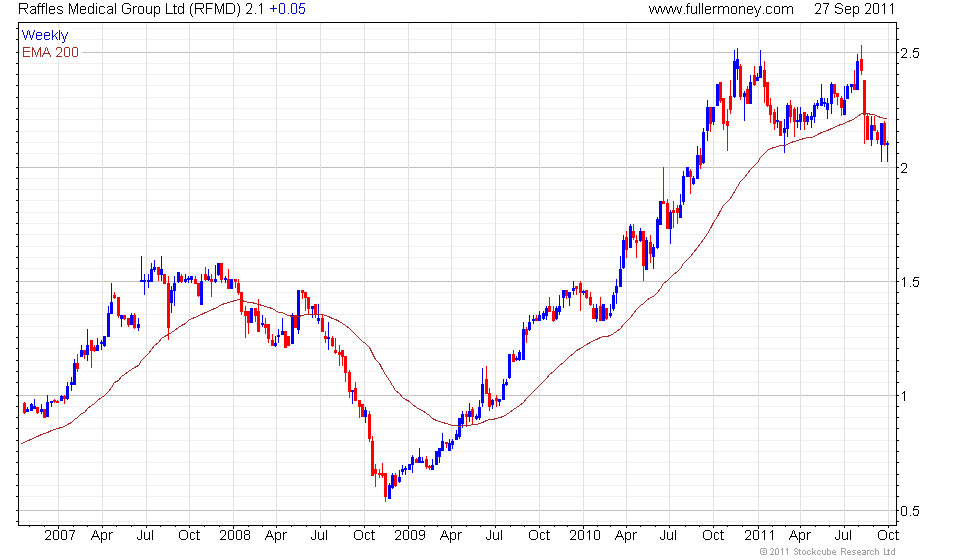Click the '2011' year label on time axis
The width and height of the screenshot is (980, 560).
[x=759, y=536]
